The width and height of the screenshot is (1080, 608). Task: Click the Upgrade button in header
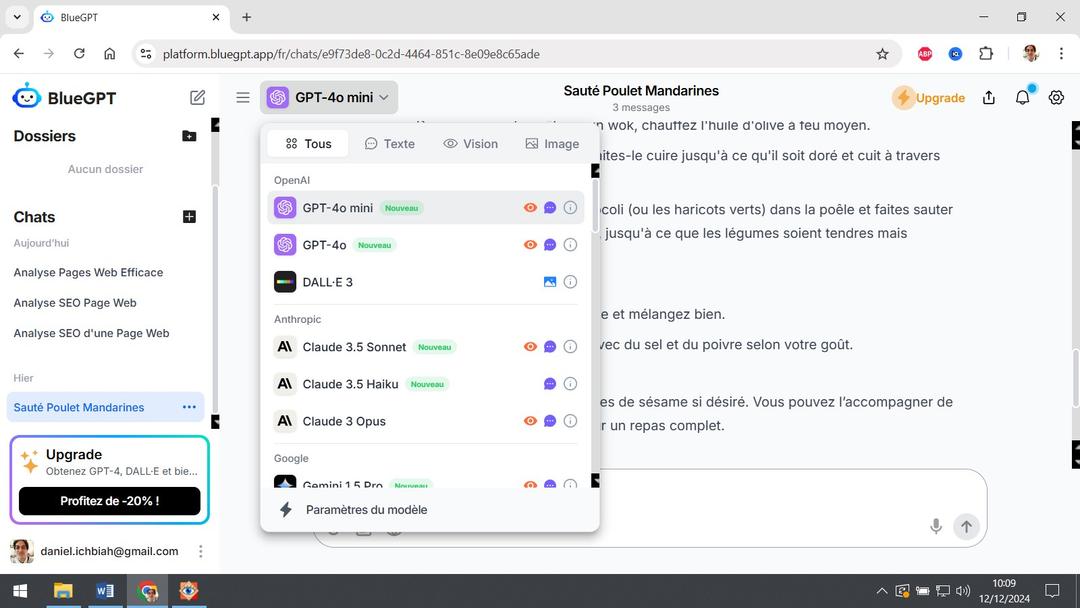(x=929, y=98)
